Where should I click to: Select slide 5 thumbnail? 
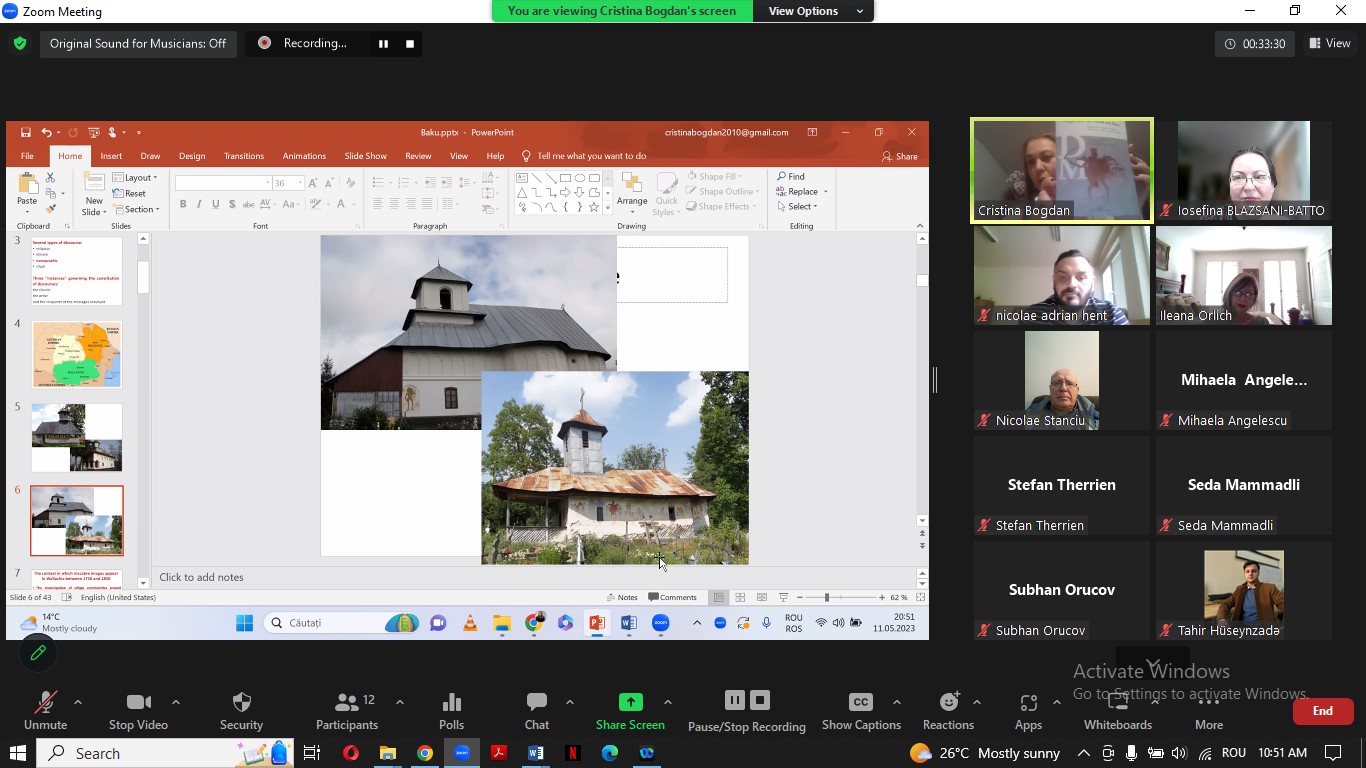click(x=77, y=438)
